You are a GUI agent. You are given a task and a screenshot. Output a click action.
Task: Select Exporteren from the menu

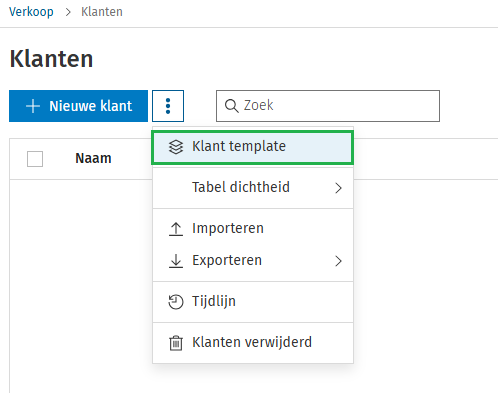253,261
